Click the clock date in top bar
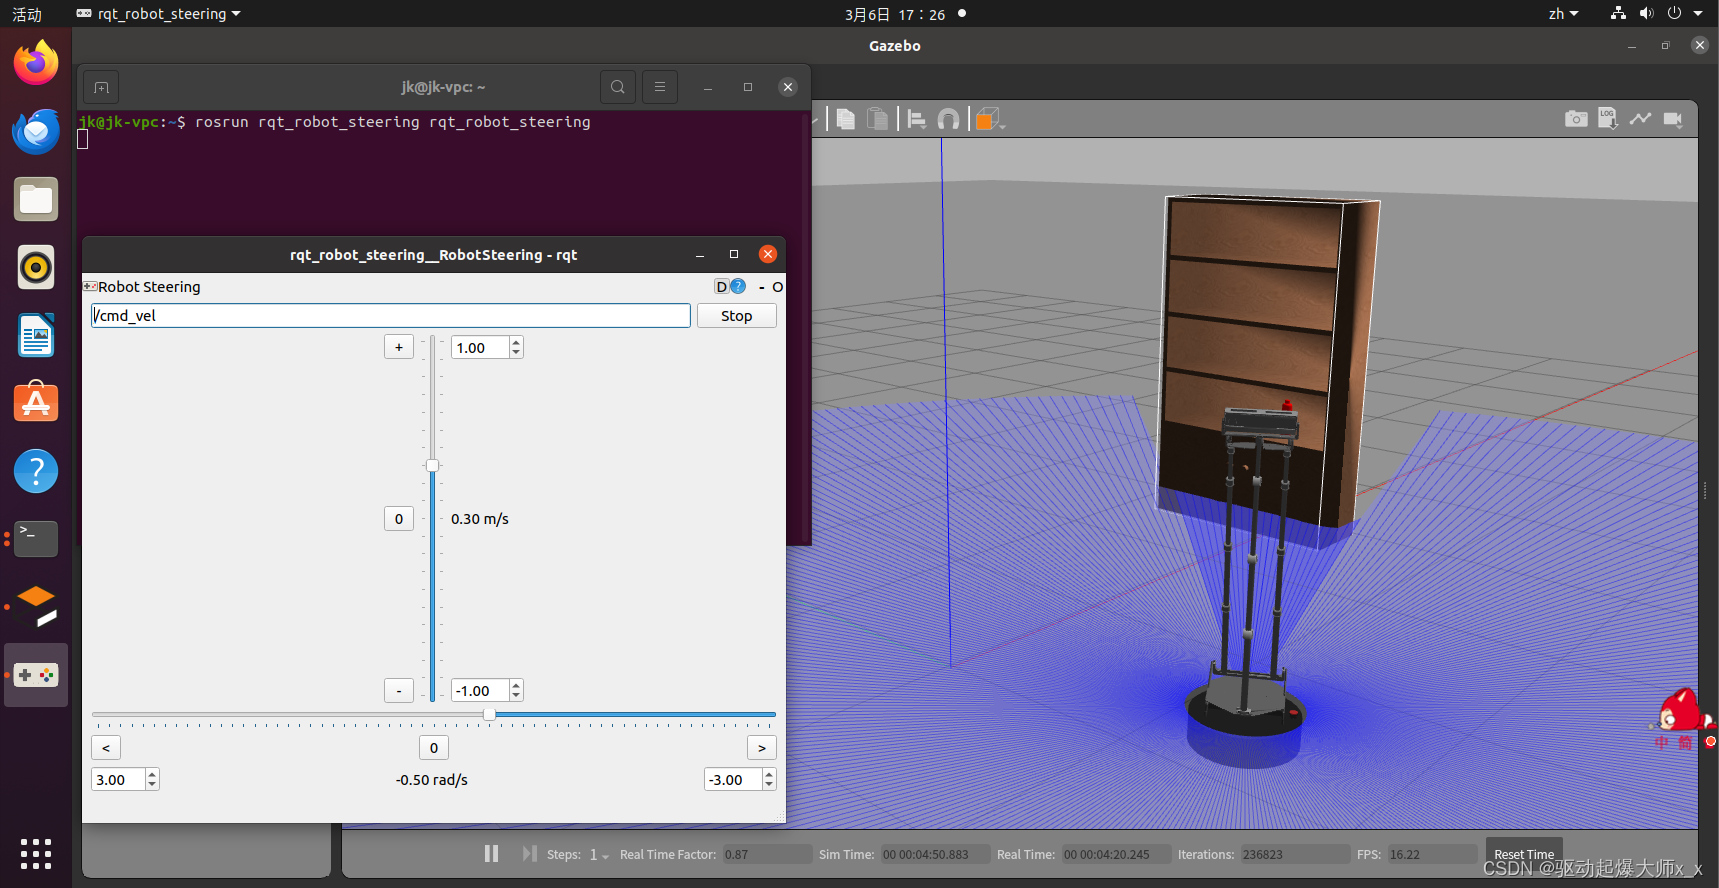 pyautogui.click(x=895, y=14)
